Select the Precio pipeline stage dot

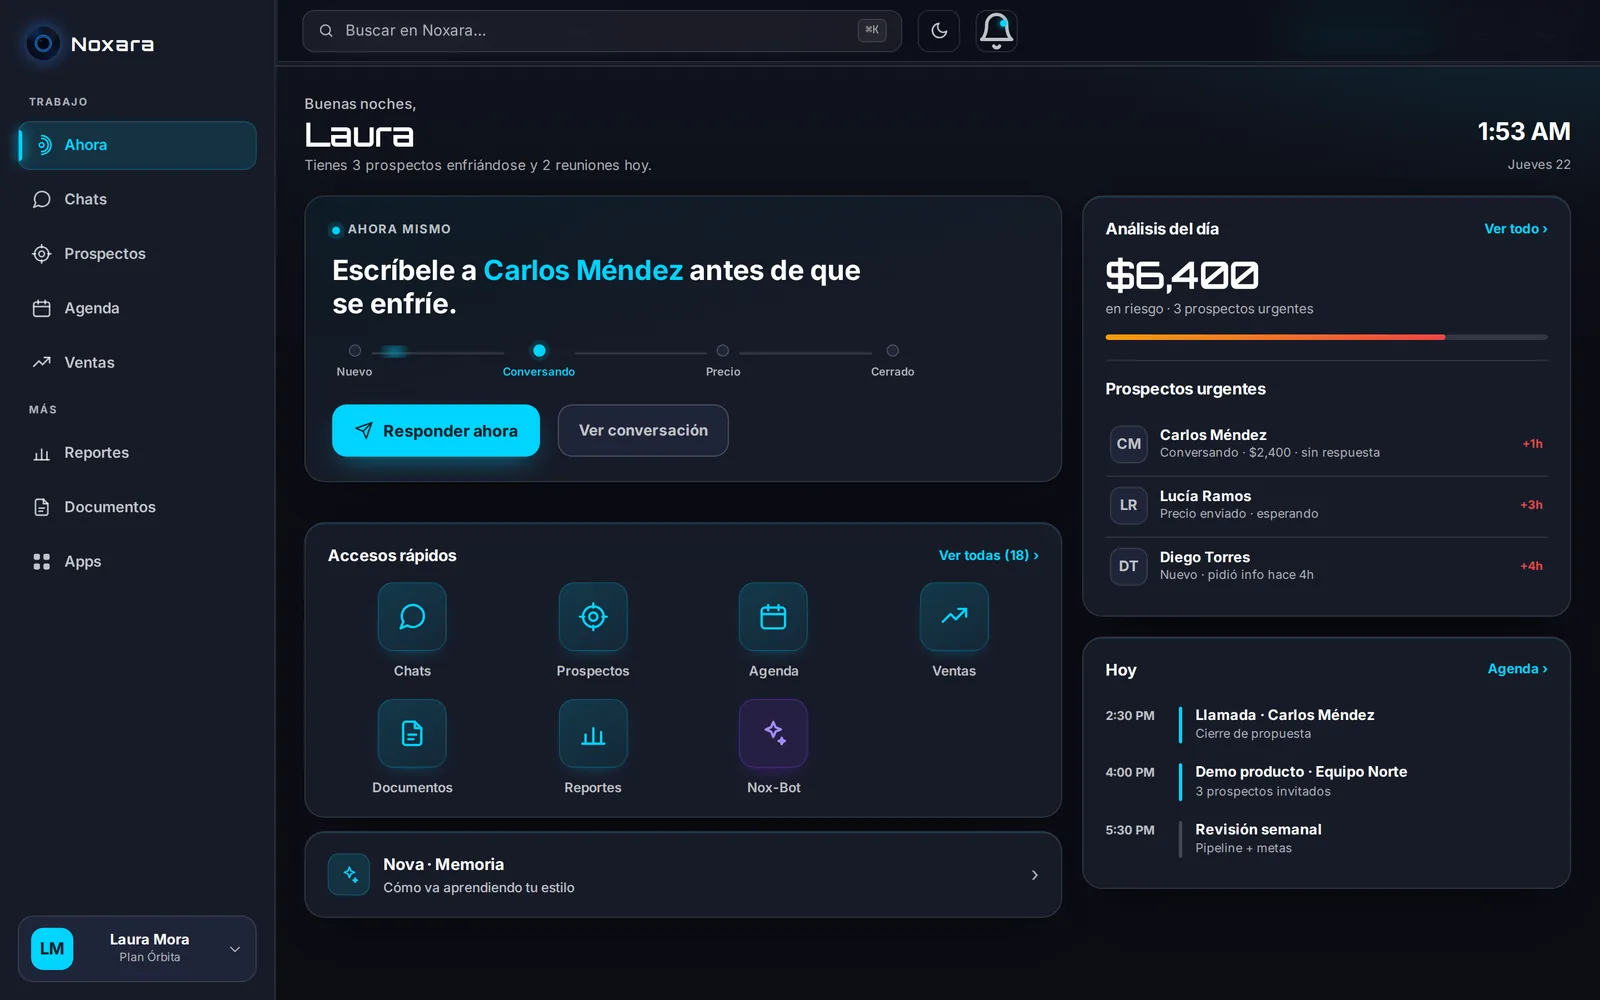(x=723, y=351)
